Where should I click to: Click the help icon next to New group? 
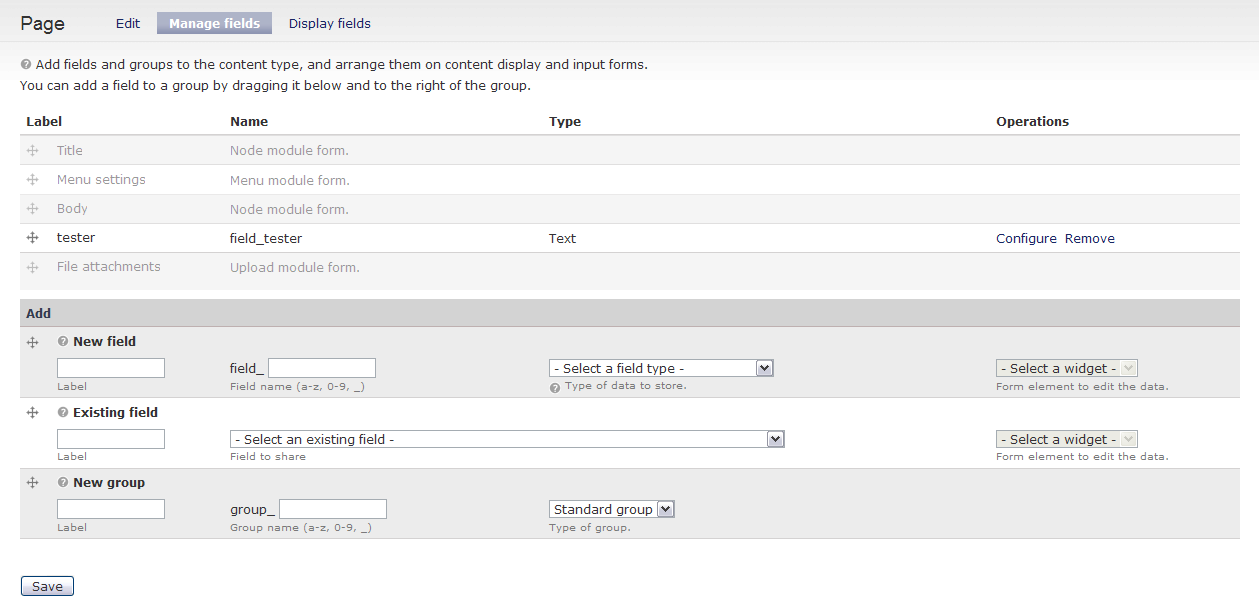(x=63, y=482)
